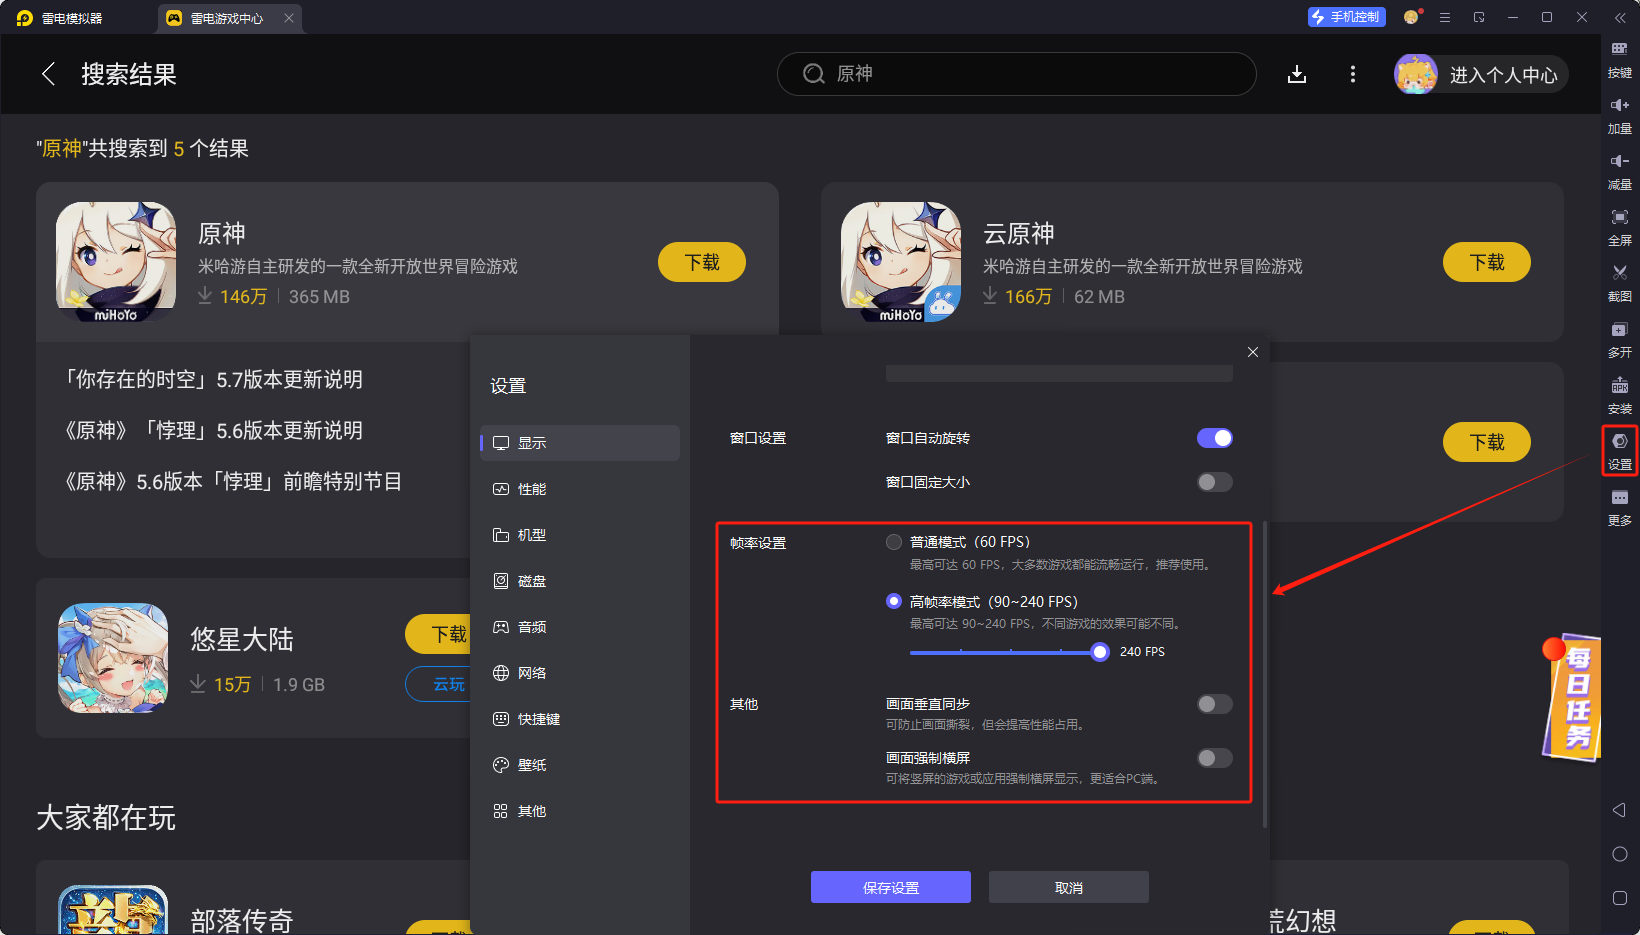Open 设置 from the right sidebar
1640x935 pixels.
point(1620,451)
